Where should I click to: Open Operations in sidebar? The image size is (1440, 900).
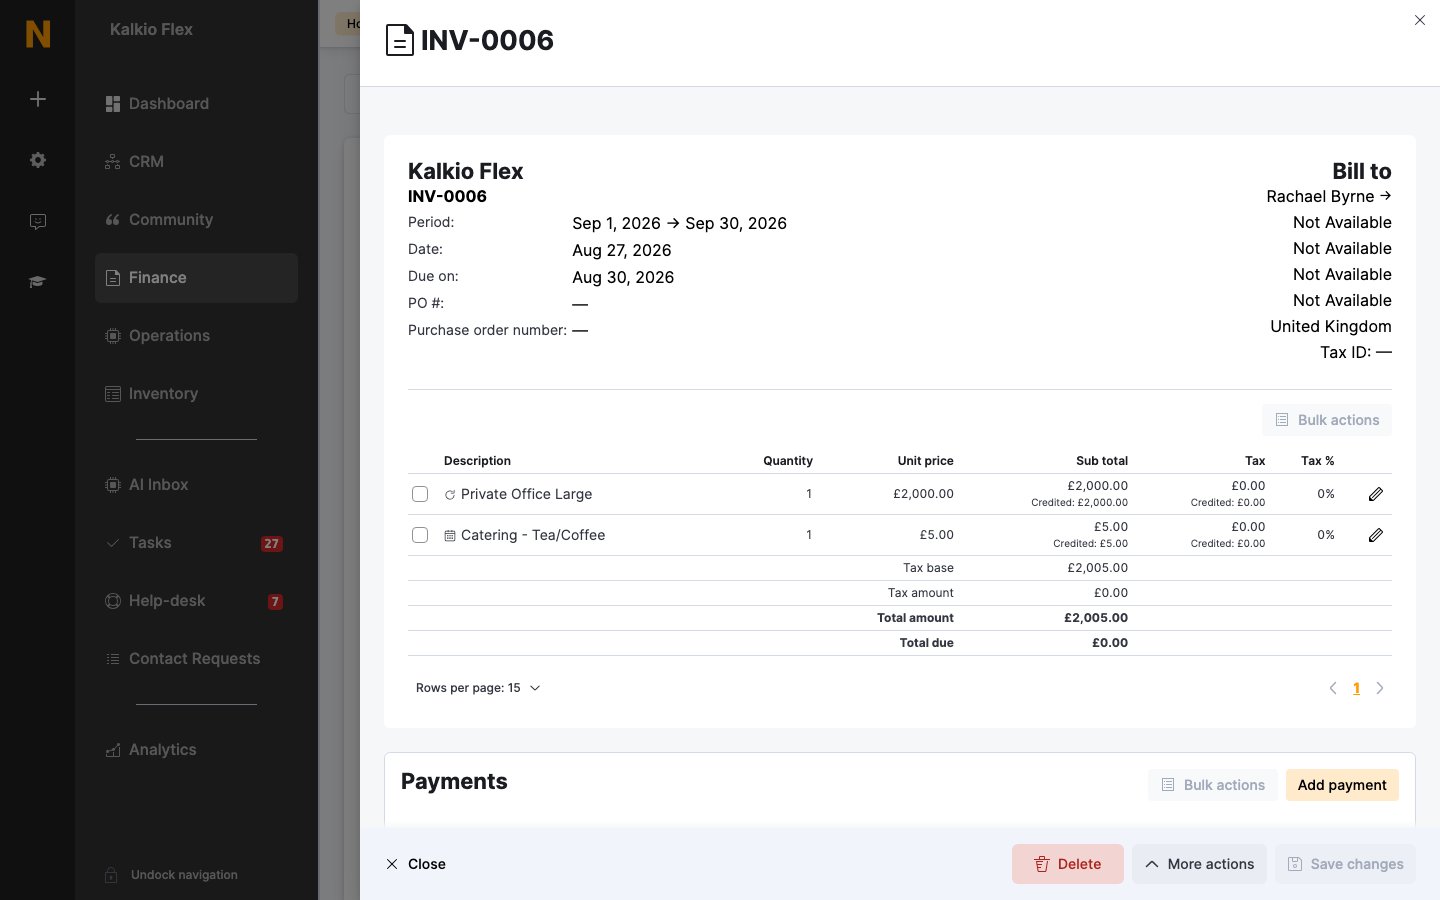click(x=196, y=336)
